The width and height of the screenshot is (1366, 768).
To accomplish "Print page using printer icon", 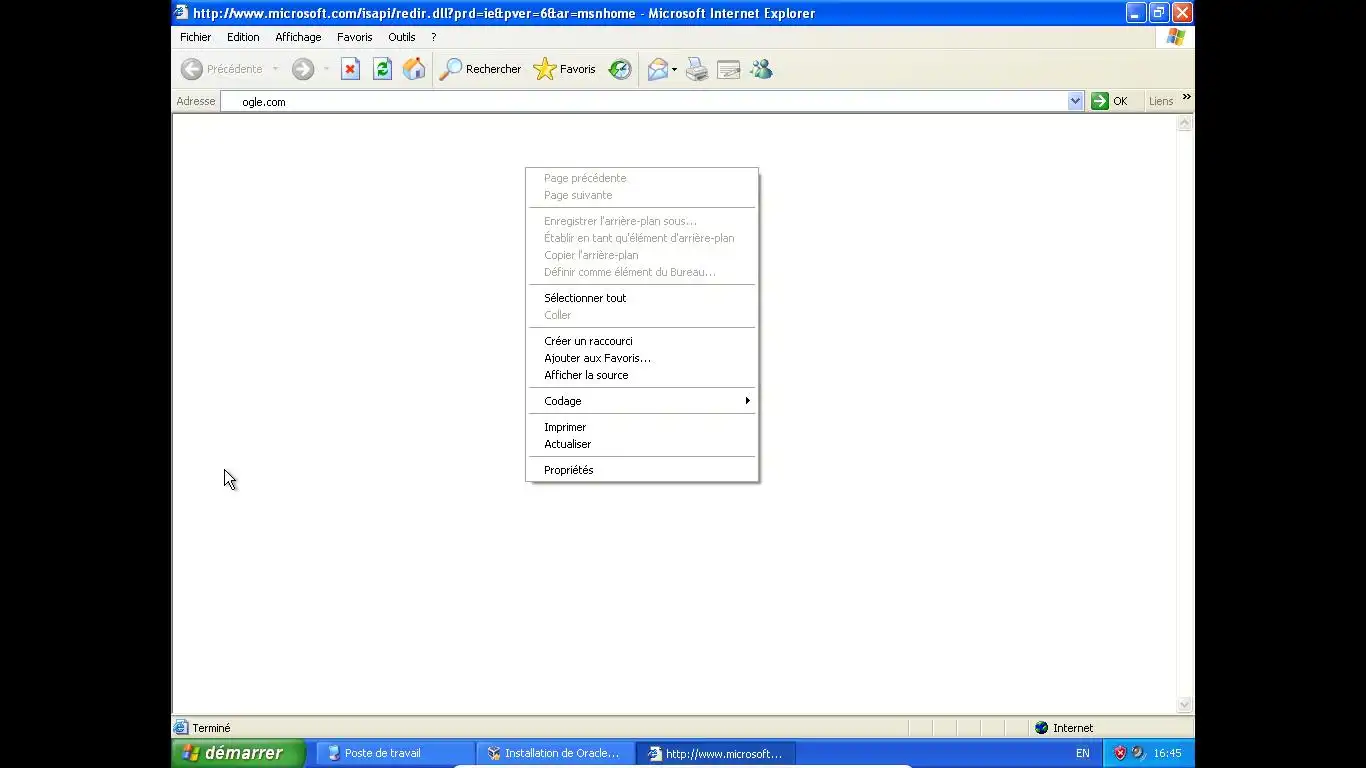I will click(x=697, y=69).
